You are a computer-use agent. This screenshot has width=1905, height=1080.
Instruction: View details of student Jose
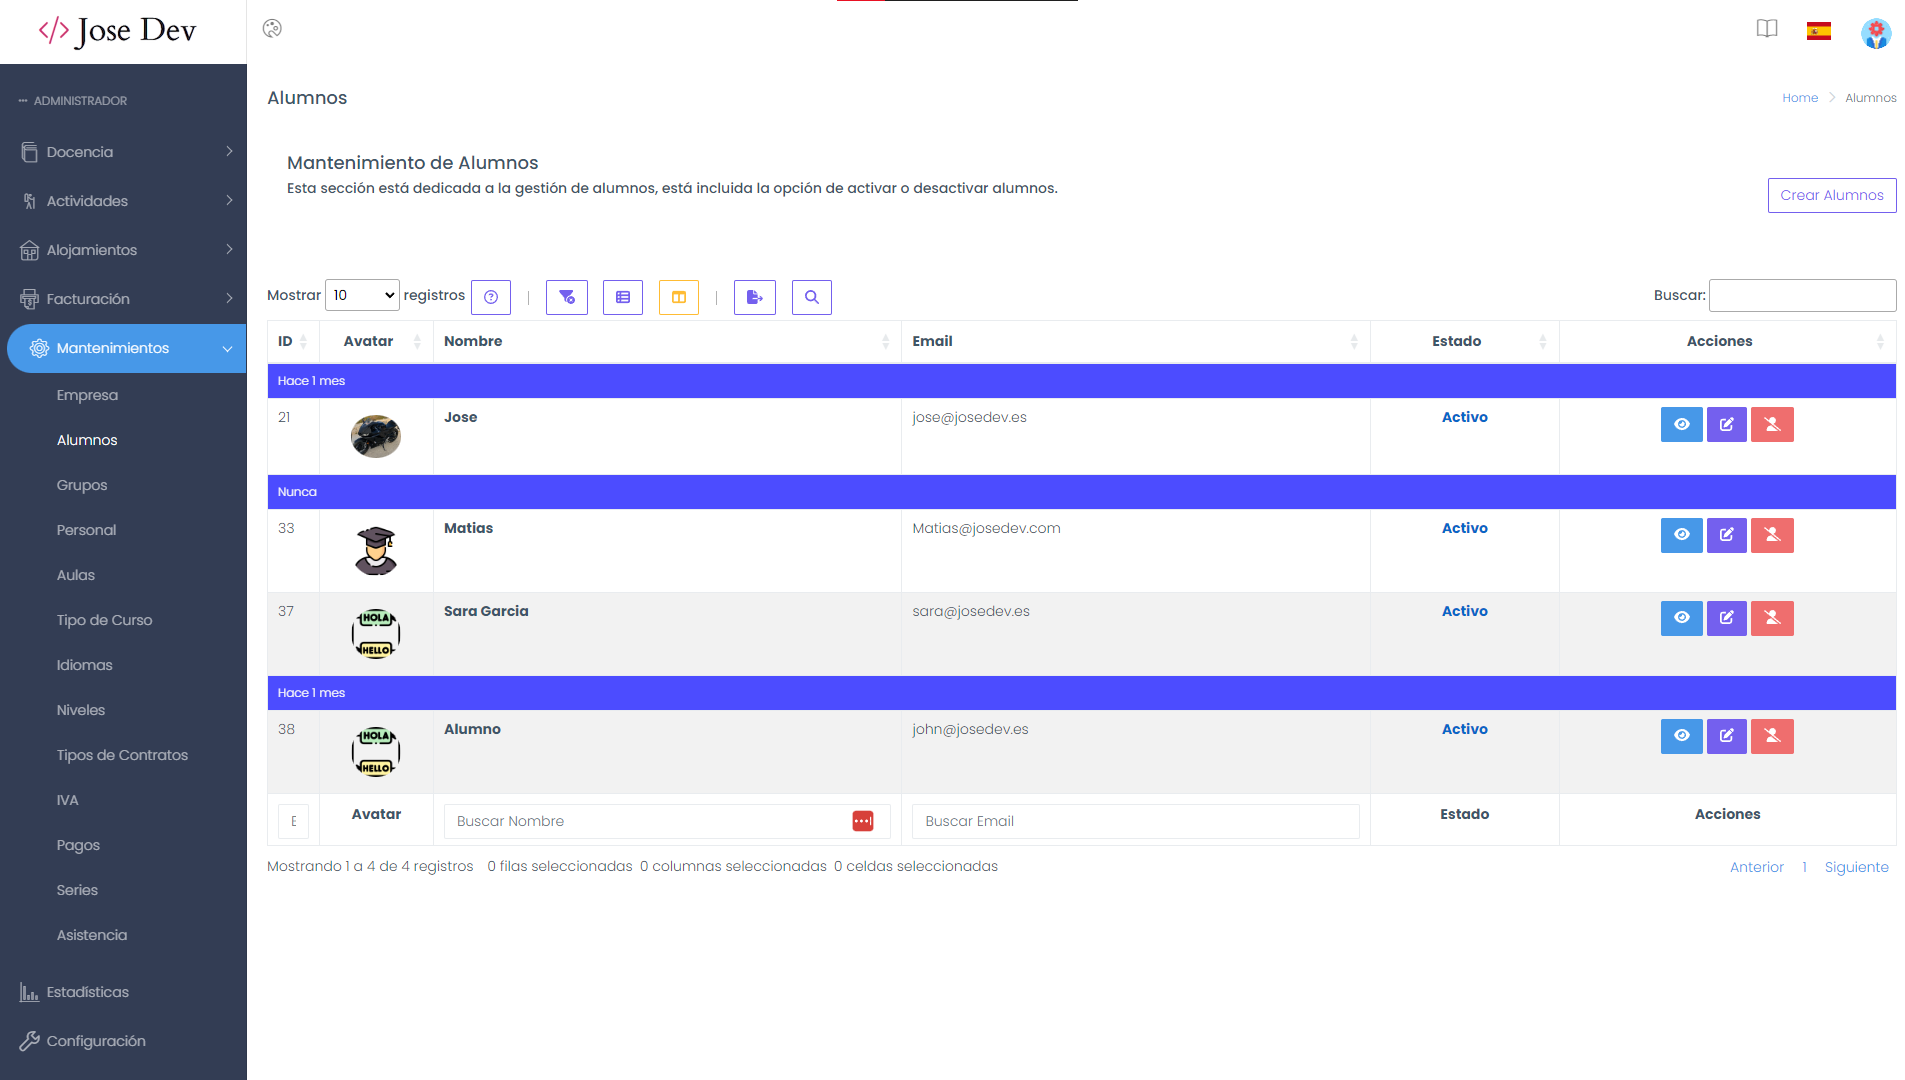1681,424
